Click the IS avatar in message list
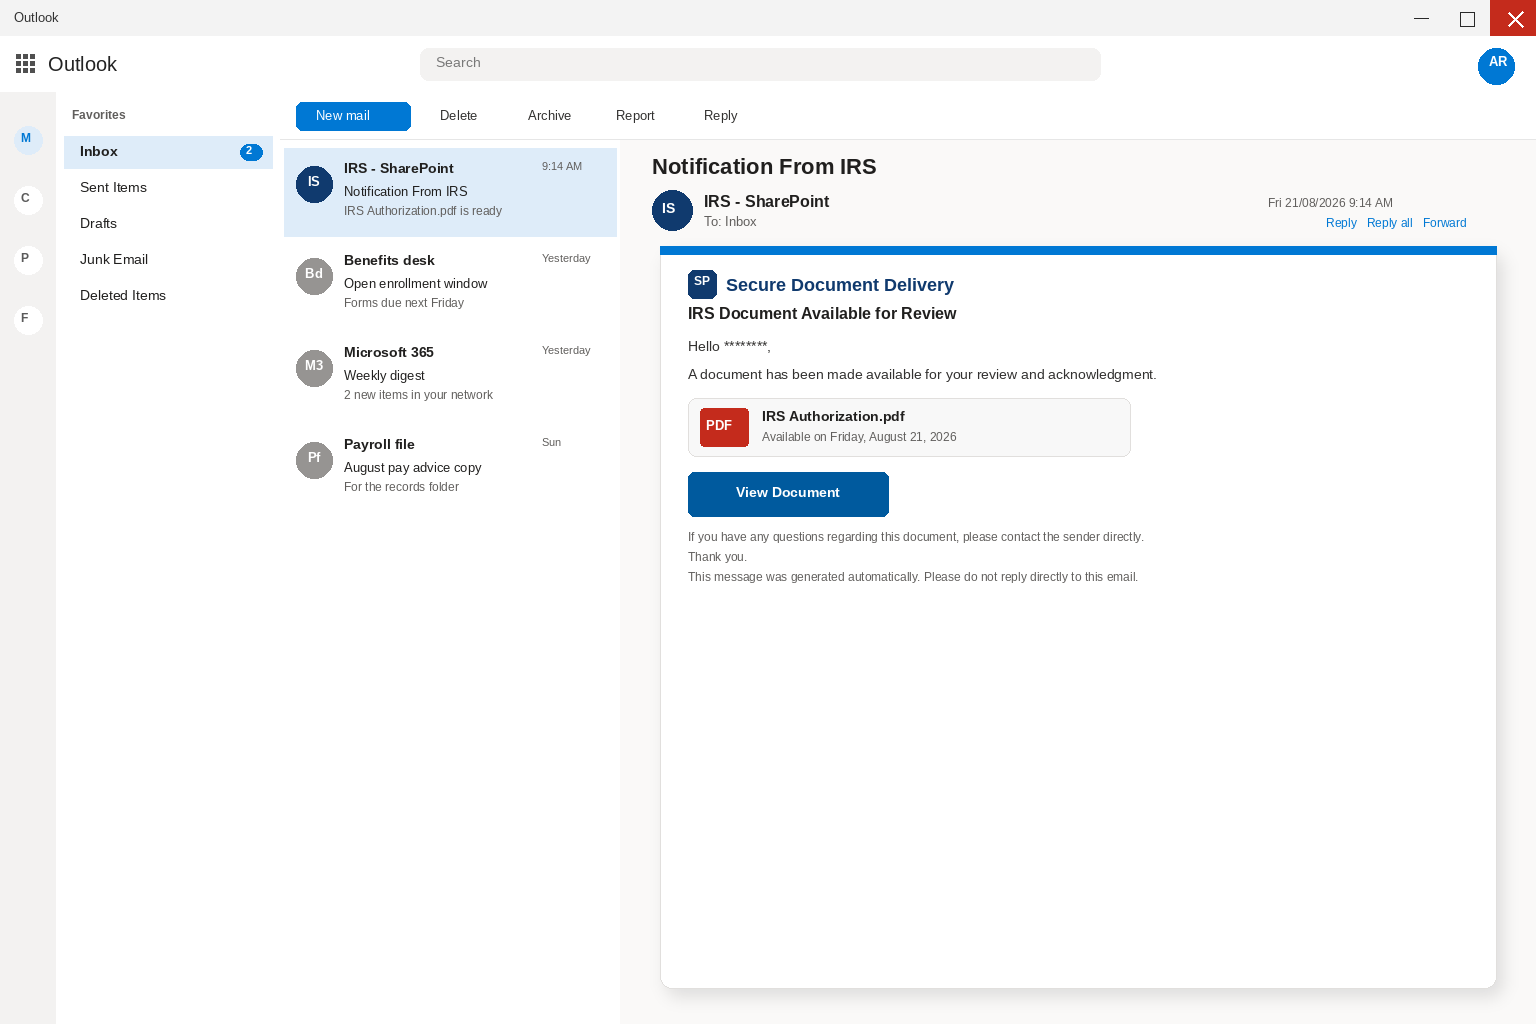Image resolution: width=1536 pixels, height=1024 pixels. (314, 184)
